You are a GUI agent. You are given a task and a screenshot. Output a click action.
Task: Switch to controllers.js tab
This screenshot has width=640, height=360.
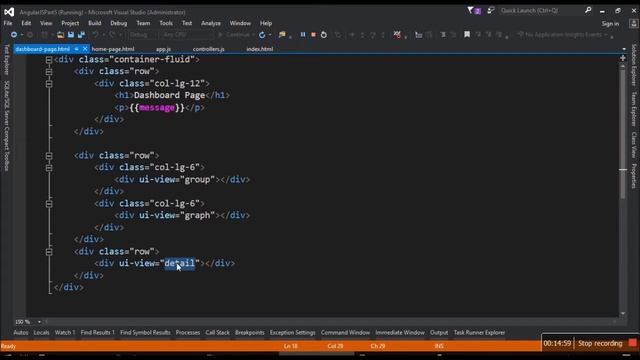[209, 49]
